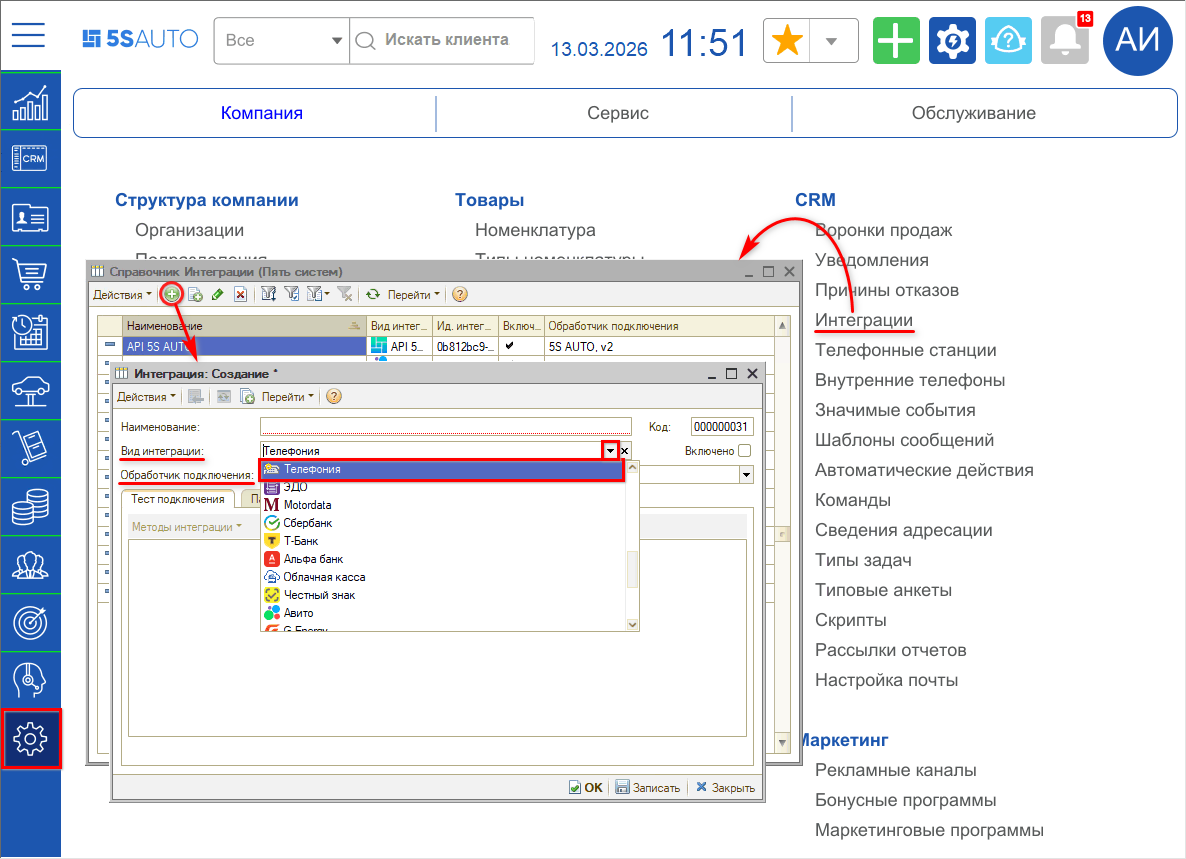Select the CRM icon in the left sidebar
Viewport: 1186px width, 859px height.
tap(29, 158)
